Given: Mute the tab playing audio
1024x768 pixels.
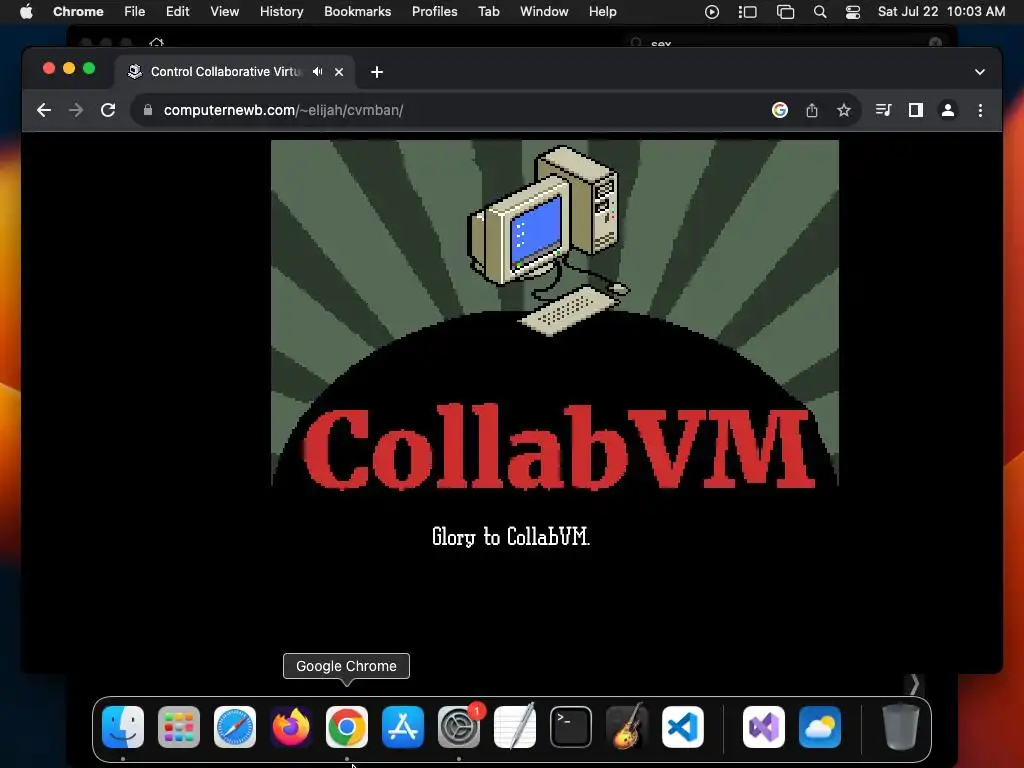Looking at the screenshot, I should pos(317,72).
